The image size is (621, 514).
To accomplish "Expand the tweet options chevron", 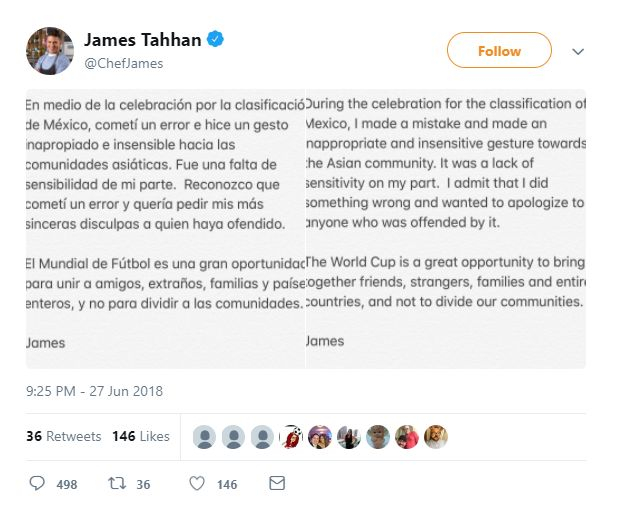I will [578, 51].
